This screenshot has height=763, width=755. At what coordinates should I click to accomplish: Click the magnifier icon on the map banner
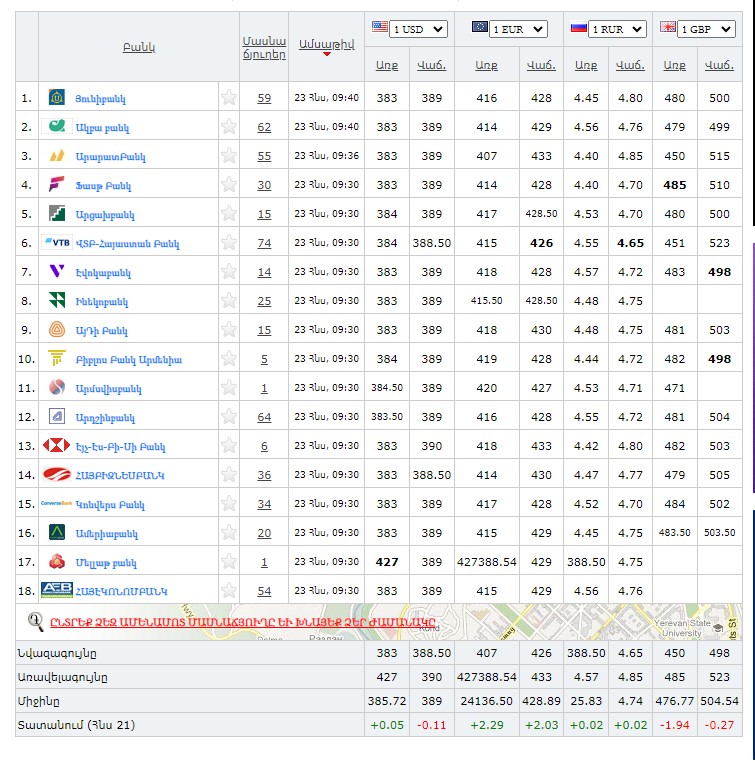35,622
